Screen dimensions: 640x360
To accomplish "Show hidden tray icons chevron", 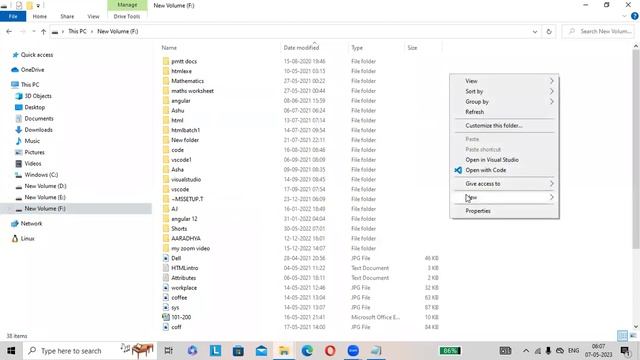I will coord(526,351).
